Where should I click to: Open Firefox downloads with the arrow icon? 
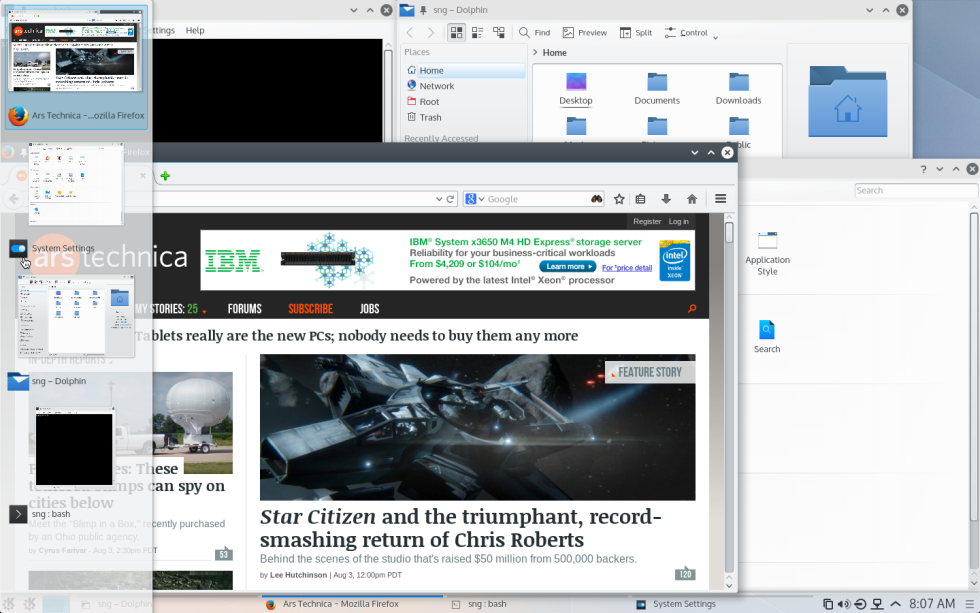(665, 198)
